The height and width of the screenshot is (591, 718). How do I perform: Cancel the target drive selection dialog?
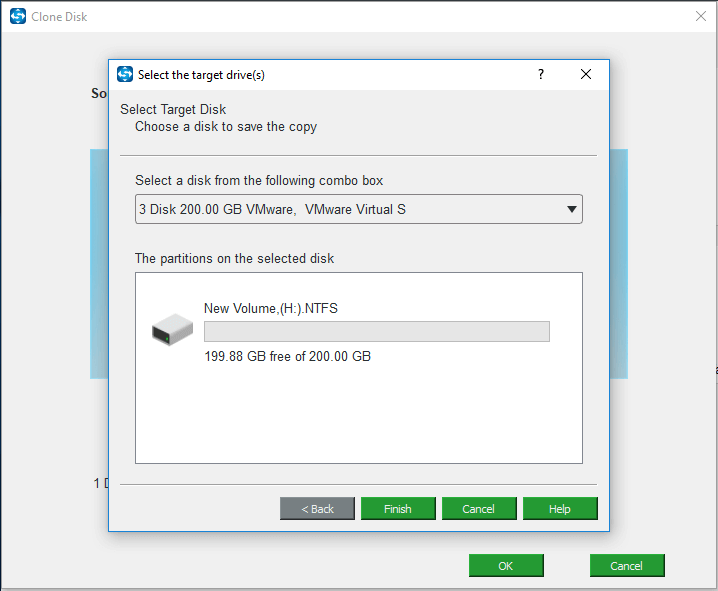pyautogui.click(x=479, y=509)
